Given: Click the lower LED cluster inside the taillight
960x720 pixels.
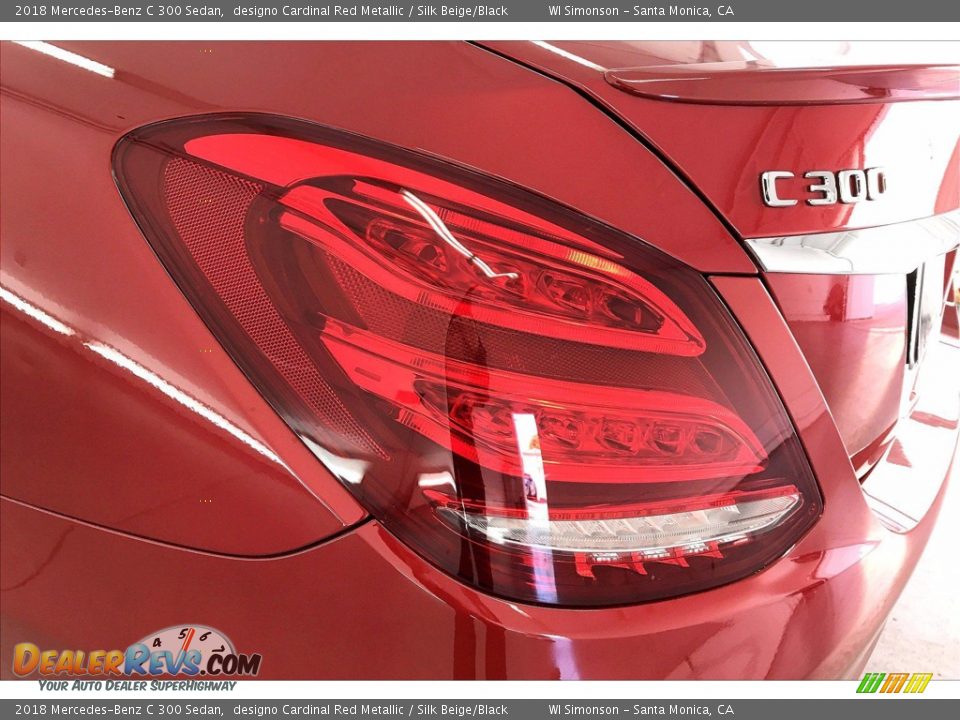Looking at the screenshot, I should tap(600, 432).
